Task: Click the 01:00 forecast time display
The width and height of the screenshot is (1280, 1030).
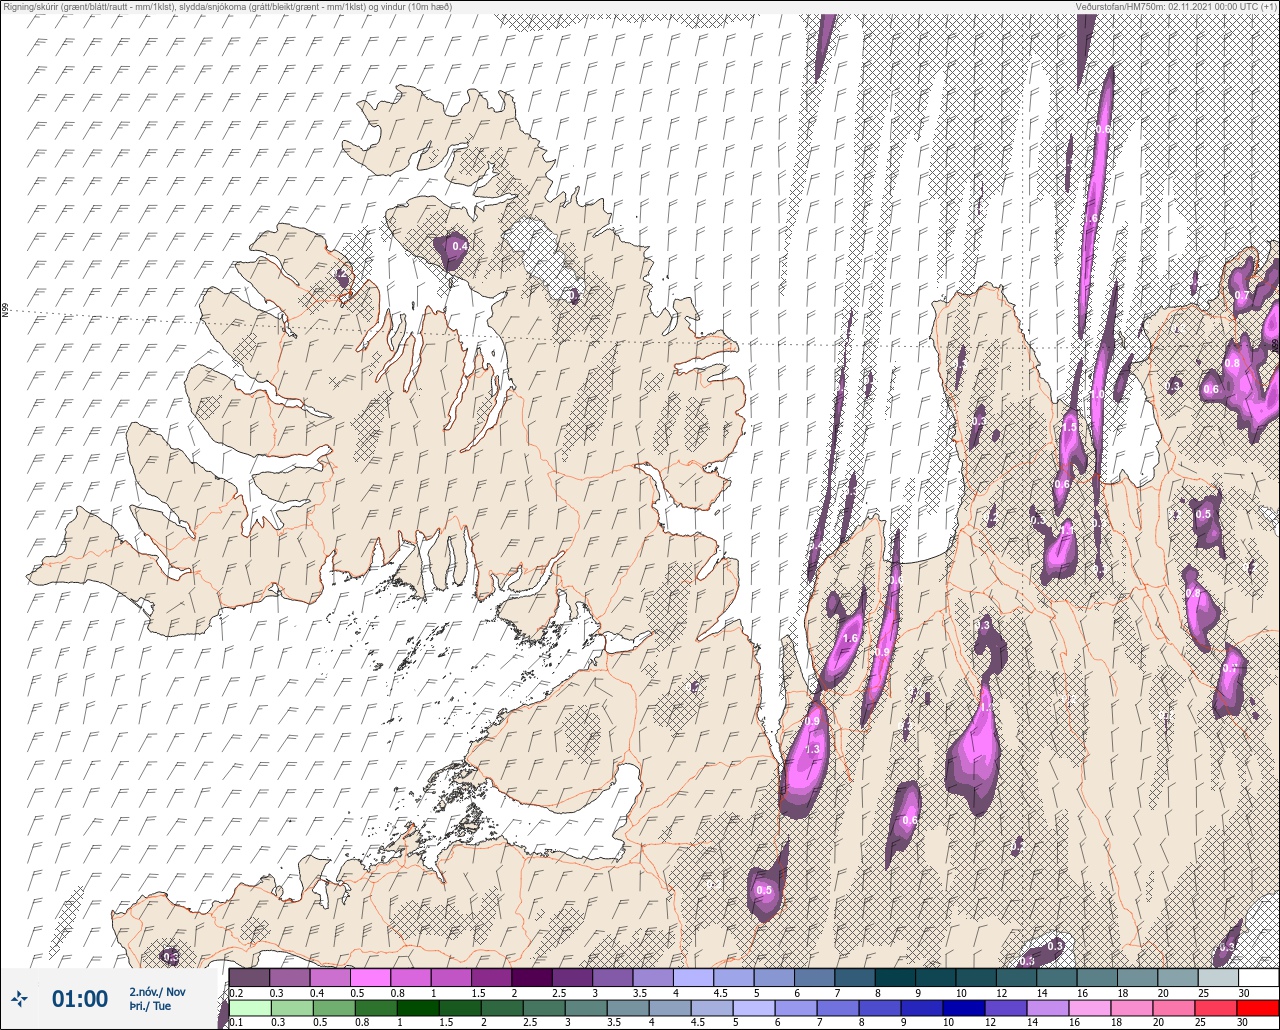Action: (80, 999)
